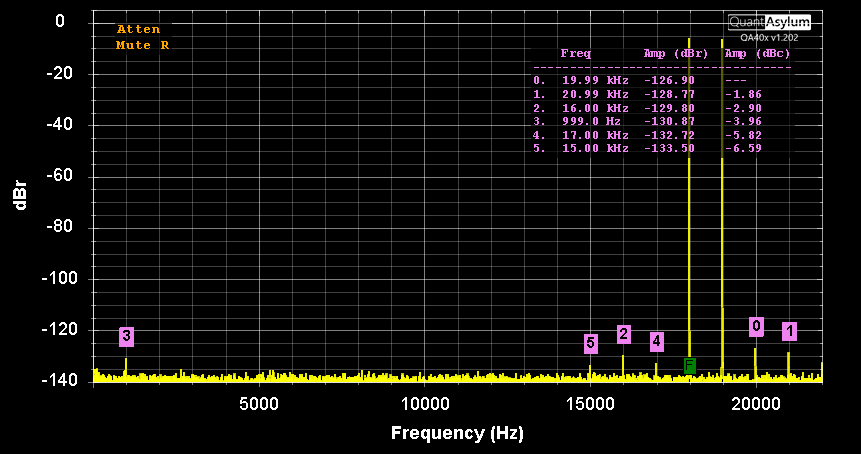This screenshot has width=861, height=454.
Task: Click the 19.99 kHz table entry
Action: tap(595, 80)
